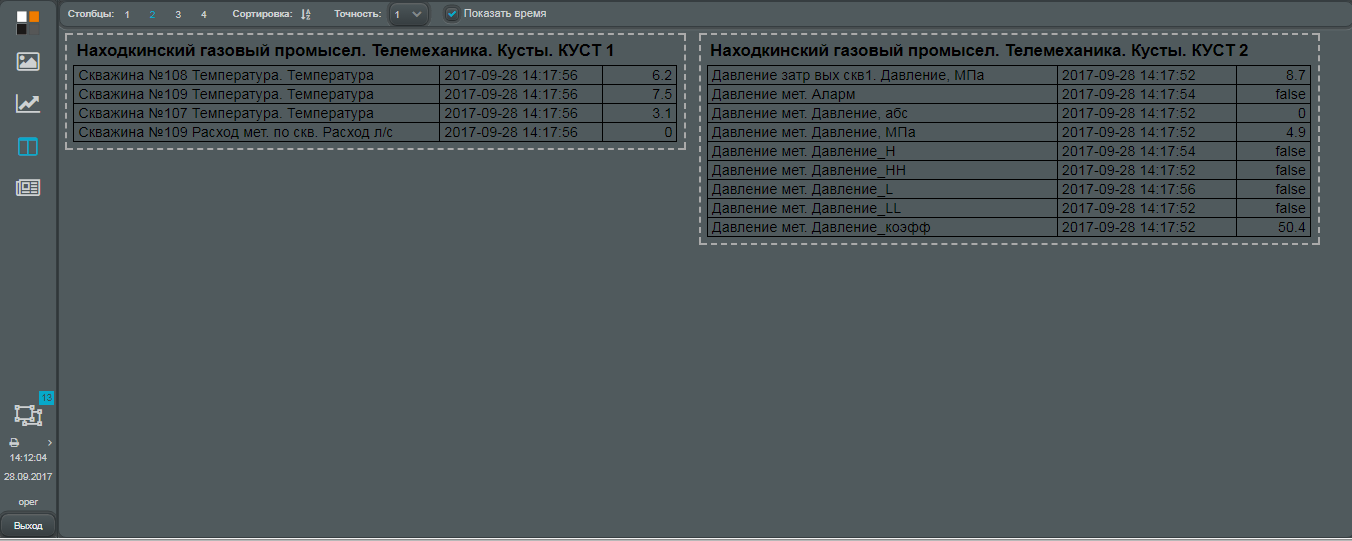
Task: Click the notification badge 13
Action: 46,398
